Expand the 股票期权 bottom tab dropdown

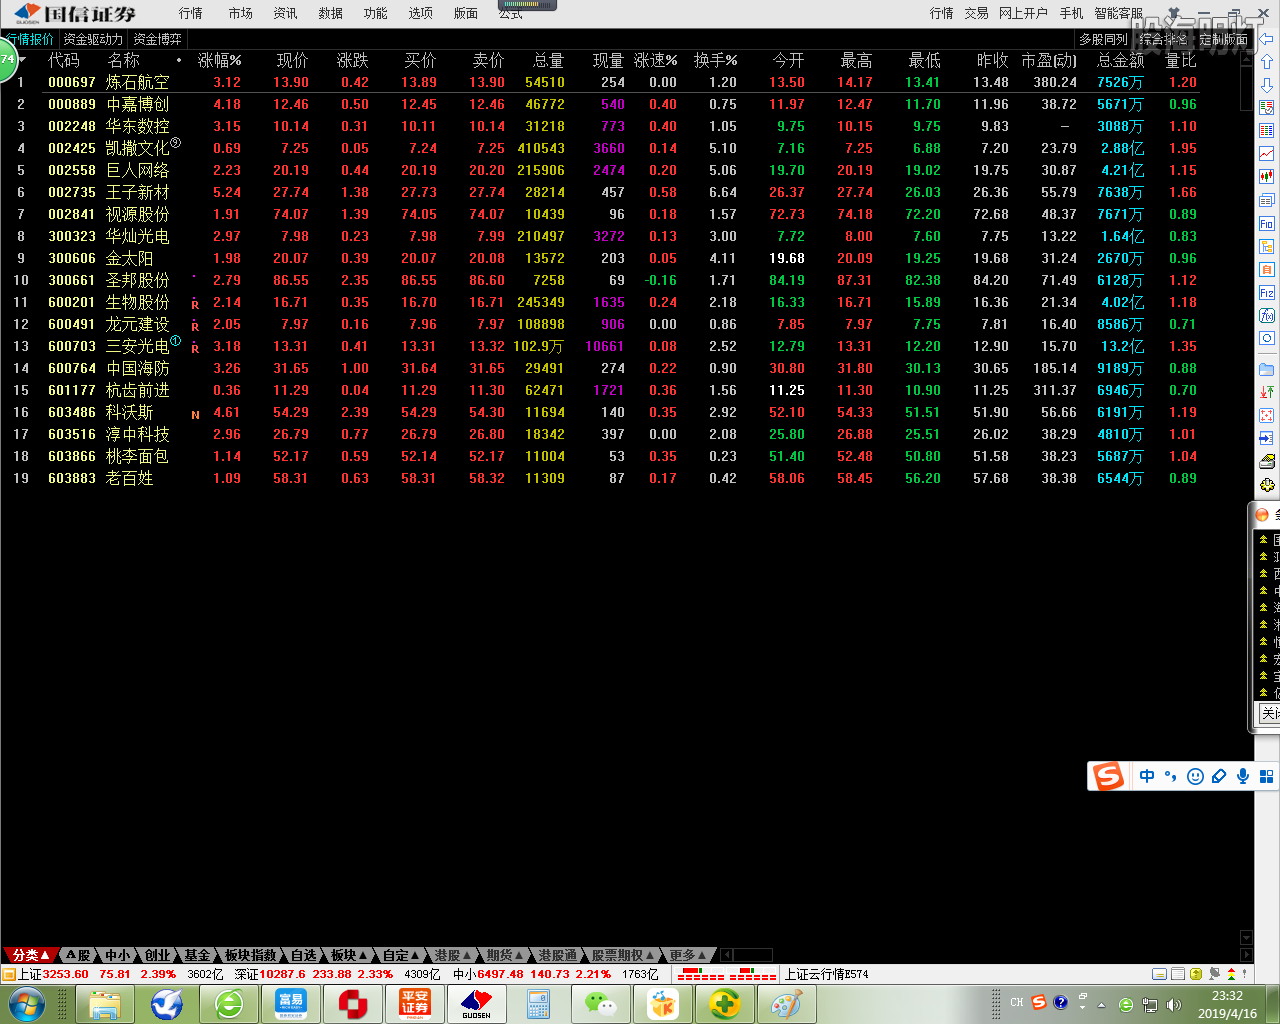(x=623, y=955)
